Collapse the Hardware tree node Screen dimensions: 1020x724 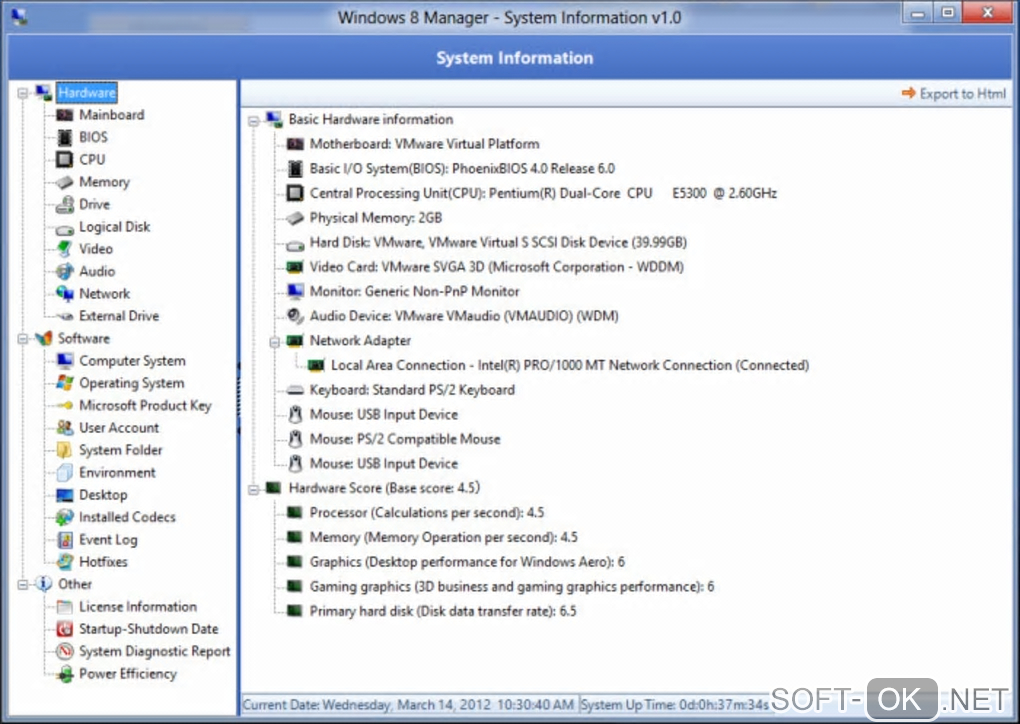(x=23, y=93)
